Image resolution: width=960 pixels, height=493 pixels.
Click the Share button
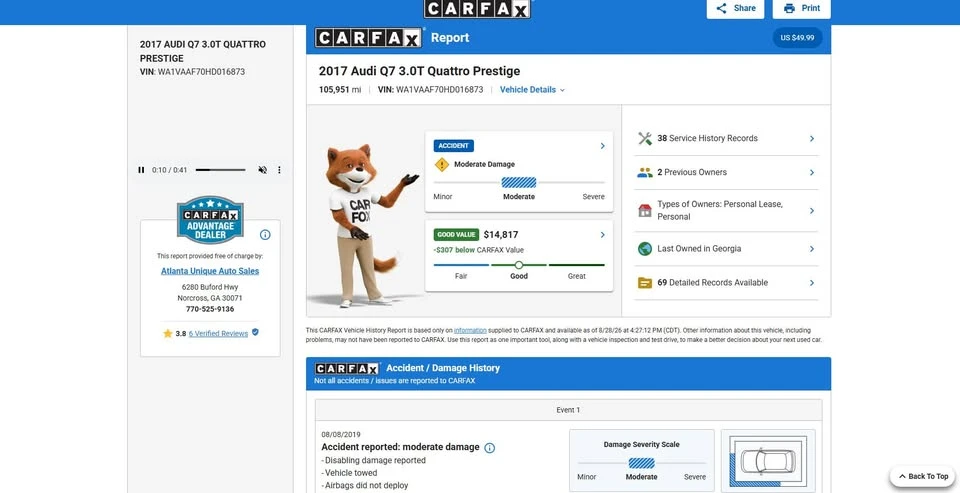coord(735,8)
